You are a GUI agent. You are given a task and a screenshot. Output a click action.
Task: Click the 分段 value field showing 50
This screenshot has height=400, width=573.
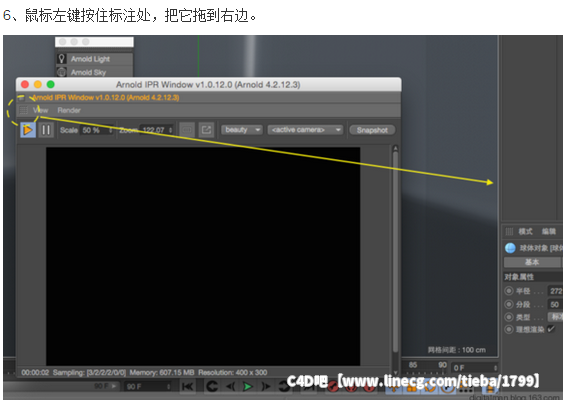pyautogui.click(x=555, y=304)
